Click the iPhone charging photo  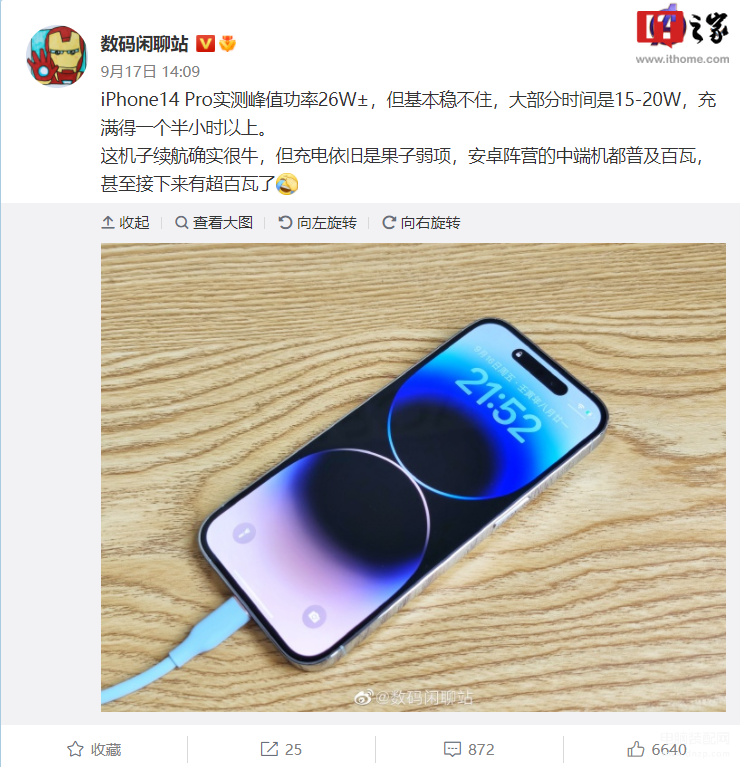click(413, 477)
